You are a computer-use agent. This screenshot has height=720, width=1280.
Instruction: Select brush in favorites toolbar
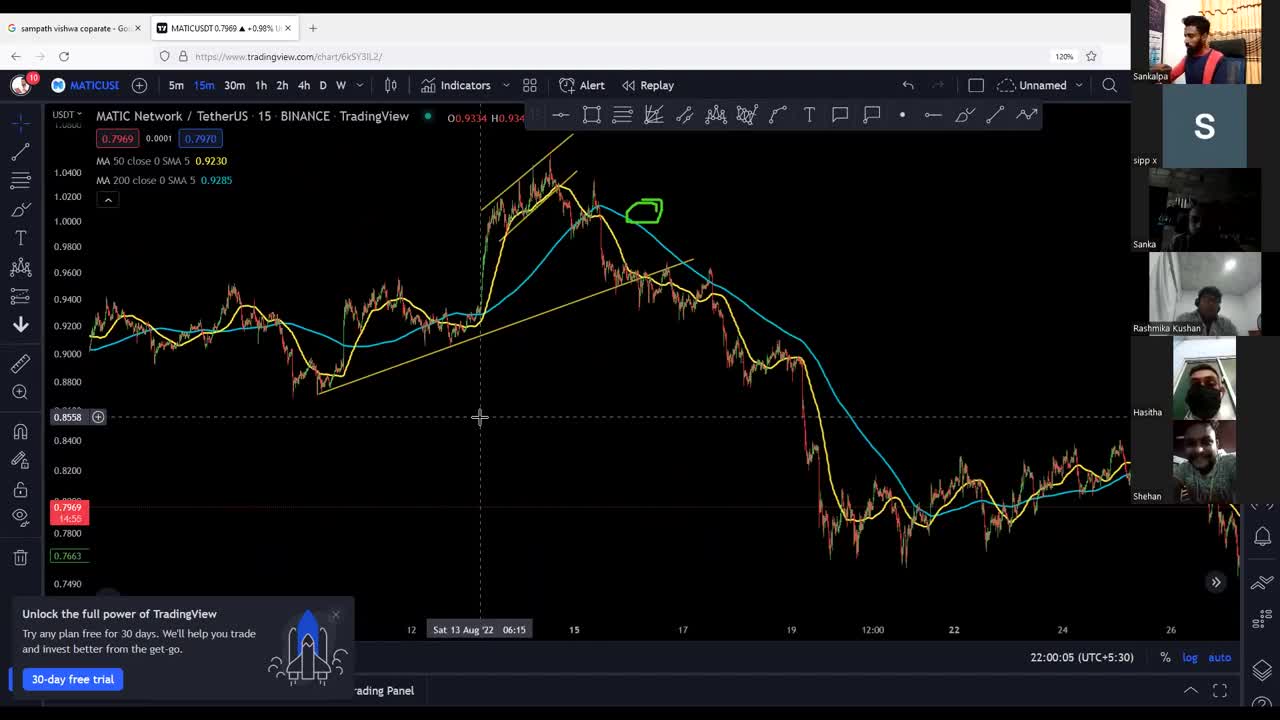click(964, 115)
